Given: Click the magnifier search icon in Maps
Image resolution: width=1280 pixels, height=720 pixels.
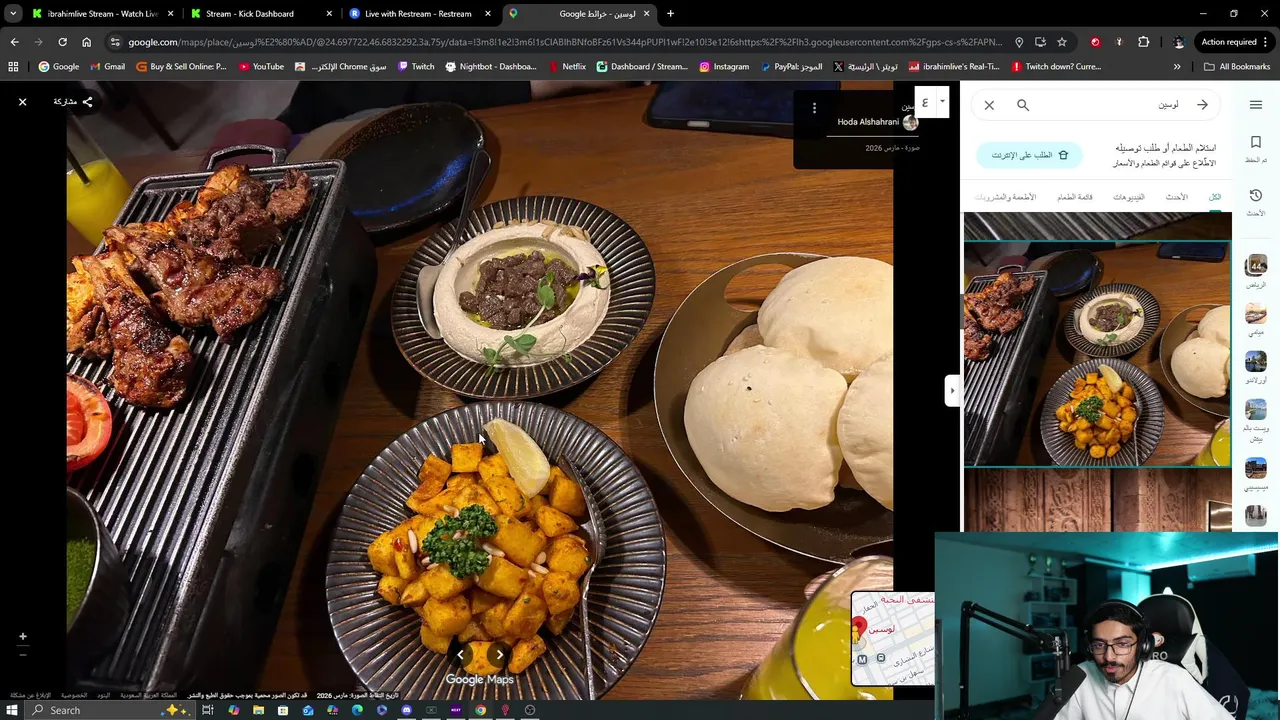Looking at the screenshot, I should tap(1023, 105).
